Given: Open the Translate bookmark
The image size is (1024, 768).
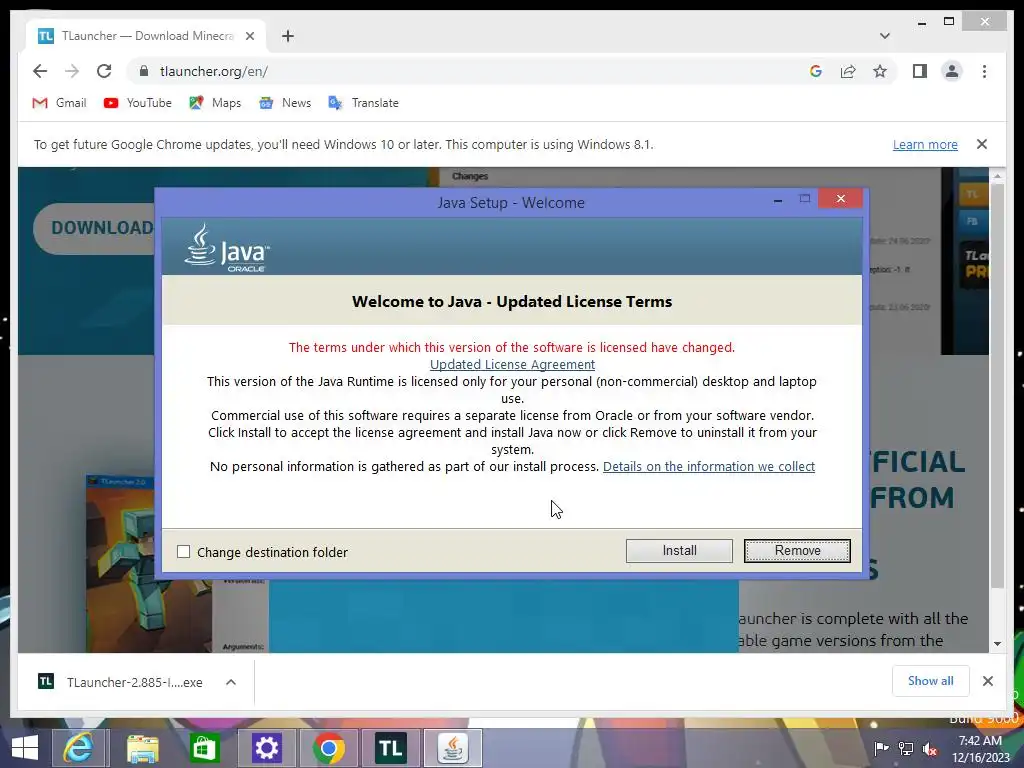Looking at the screenshot, I should click(x=363, y=103).
